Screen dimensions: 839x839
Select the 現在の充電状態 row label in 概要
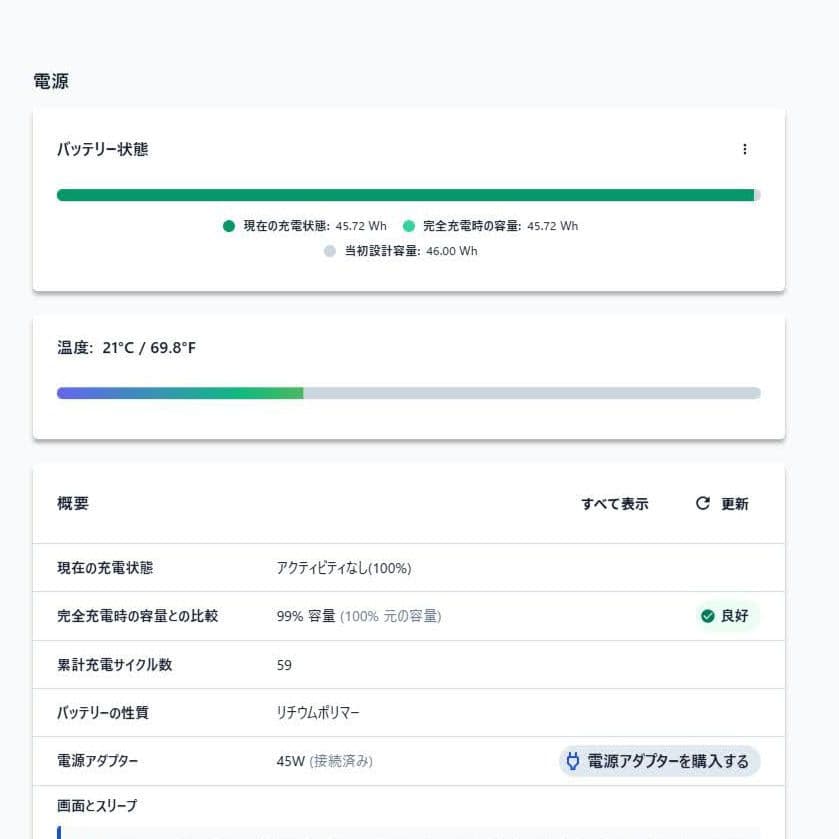coord(105,568)
